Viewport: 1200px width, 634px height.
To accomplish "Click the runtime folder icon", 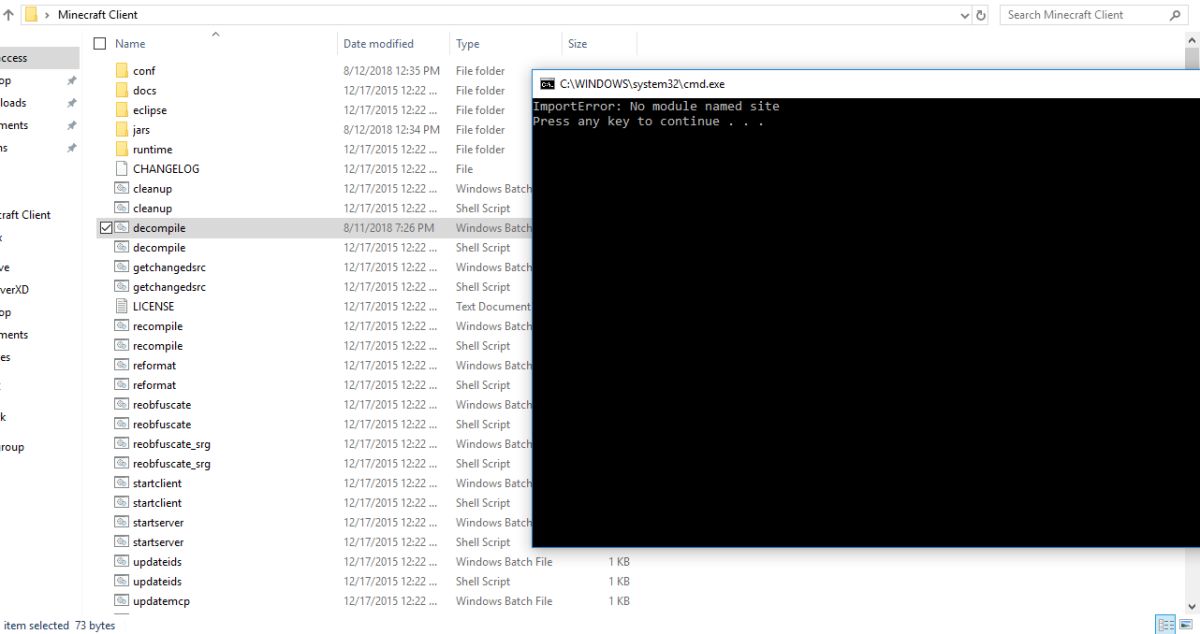I will pyautogui.click(x=122, y=149).
